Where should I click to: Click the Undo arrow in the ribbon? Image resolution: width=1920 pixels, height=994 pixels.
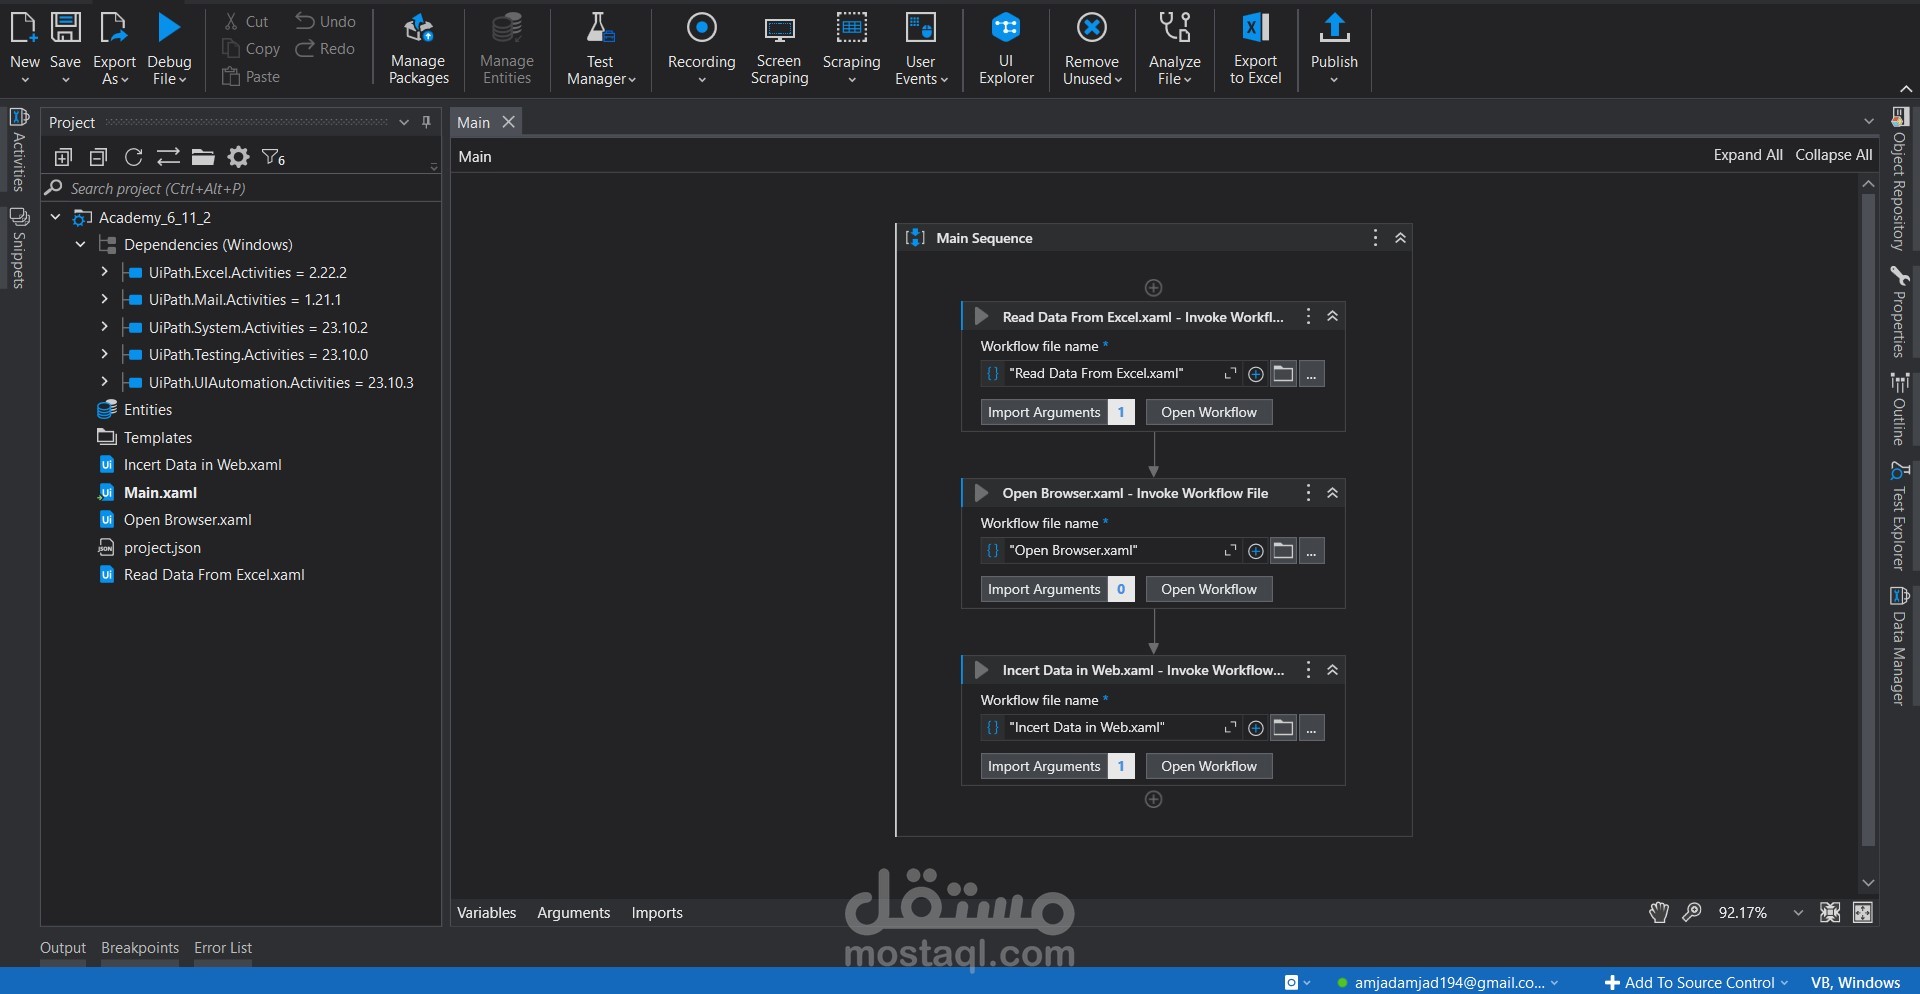[325, 21]
